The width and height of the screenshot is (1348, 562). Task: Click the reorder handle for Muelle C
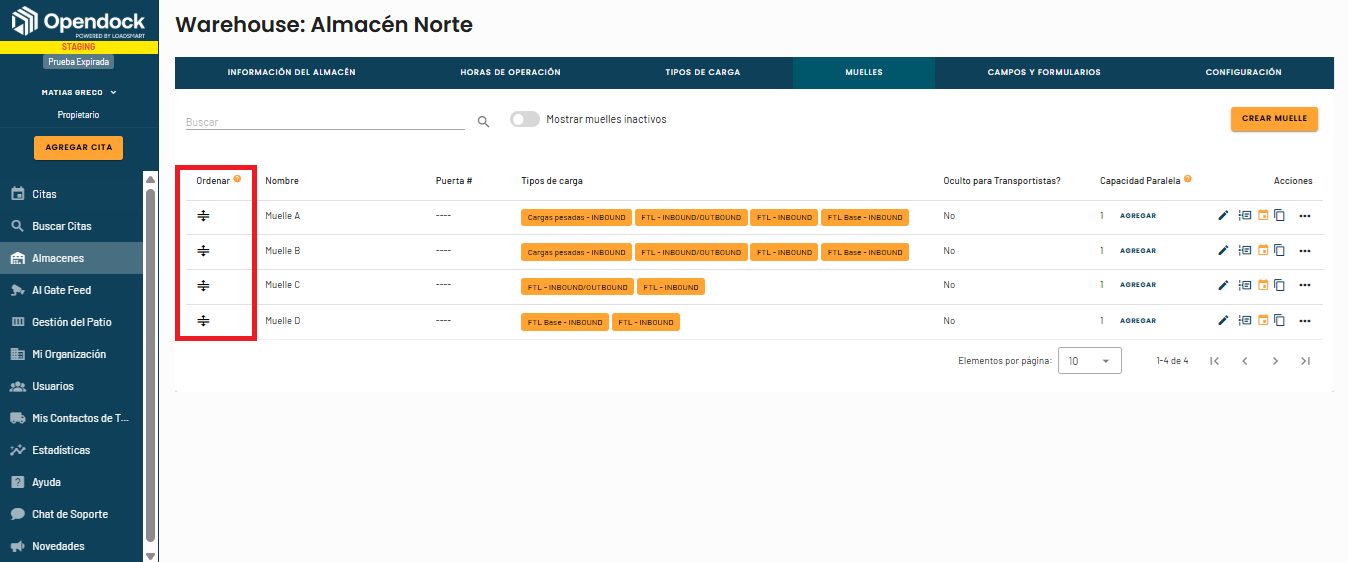click(203, 286)
